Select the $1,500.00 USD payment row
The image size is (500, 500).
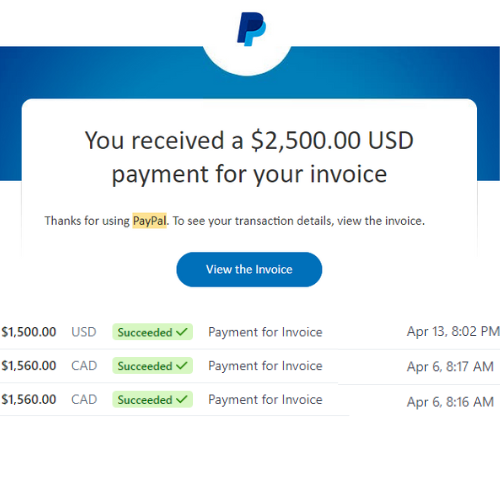click(250, 332)
